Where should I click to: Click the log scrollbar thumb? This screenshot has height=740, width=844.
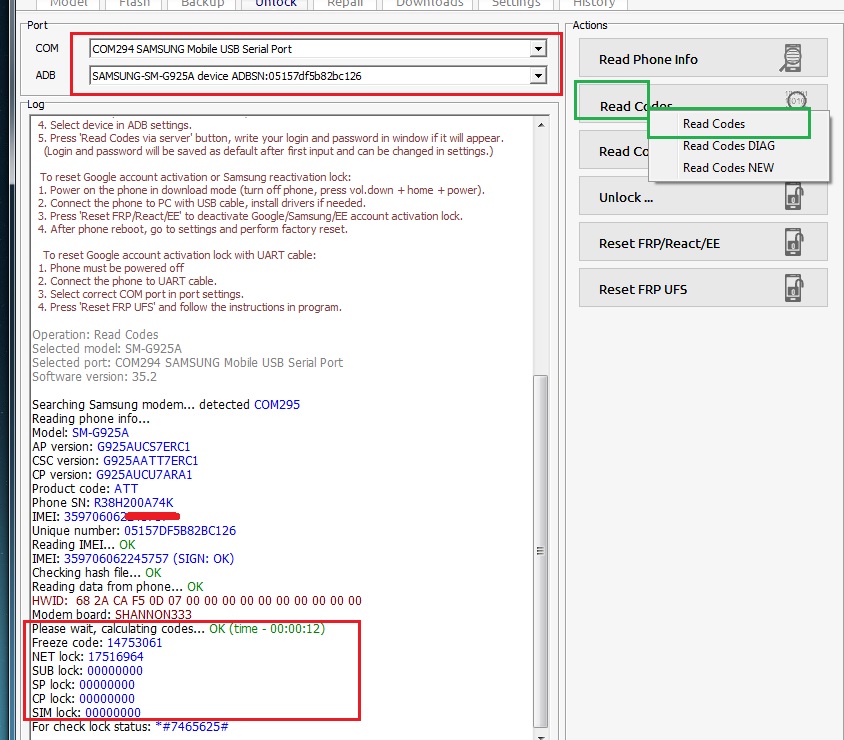click(x=540, y=551)
